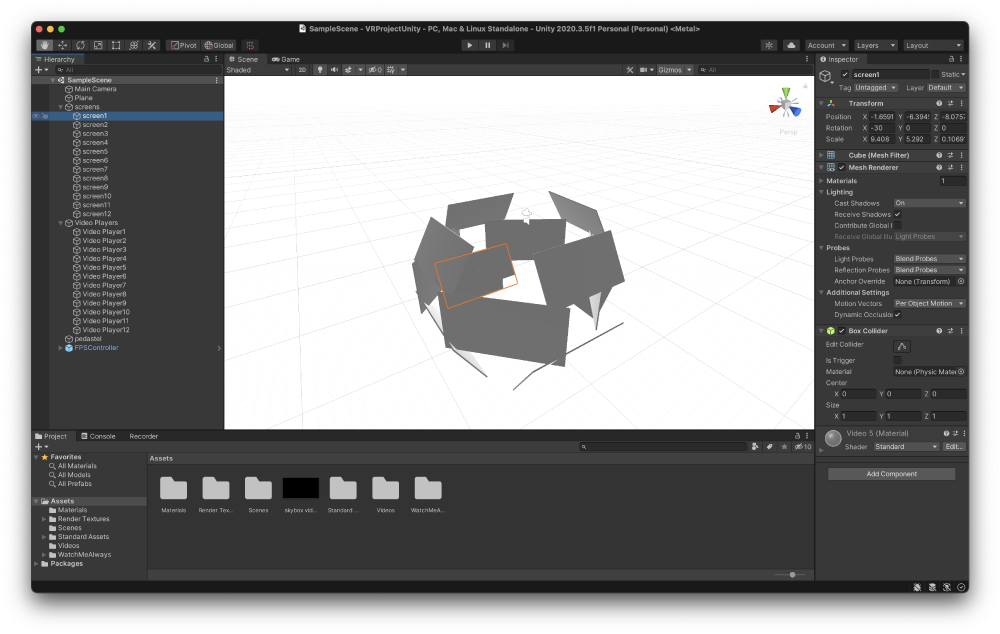Adjust the asset icon size slider
Screen dimensions: 1000x634
pos(791,575)
